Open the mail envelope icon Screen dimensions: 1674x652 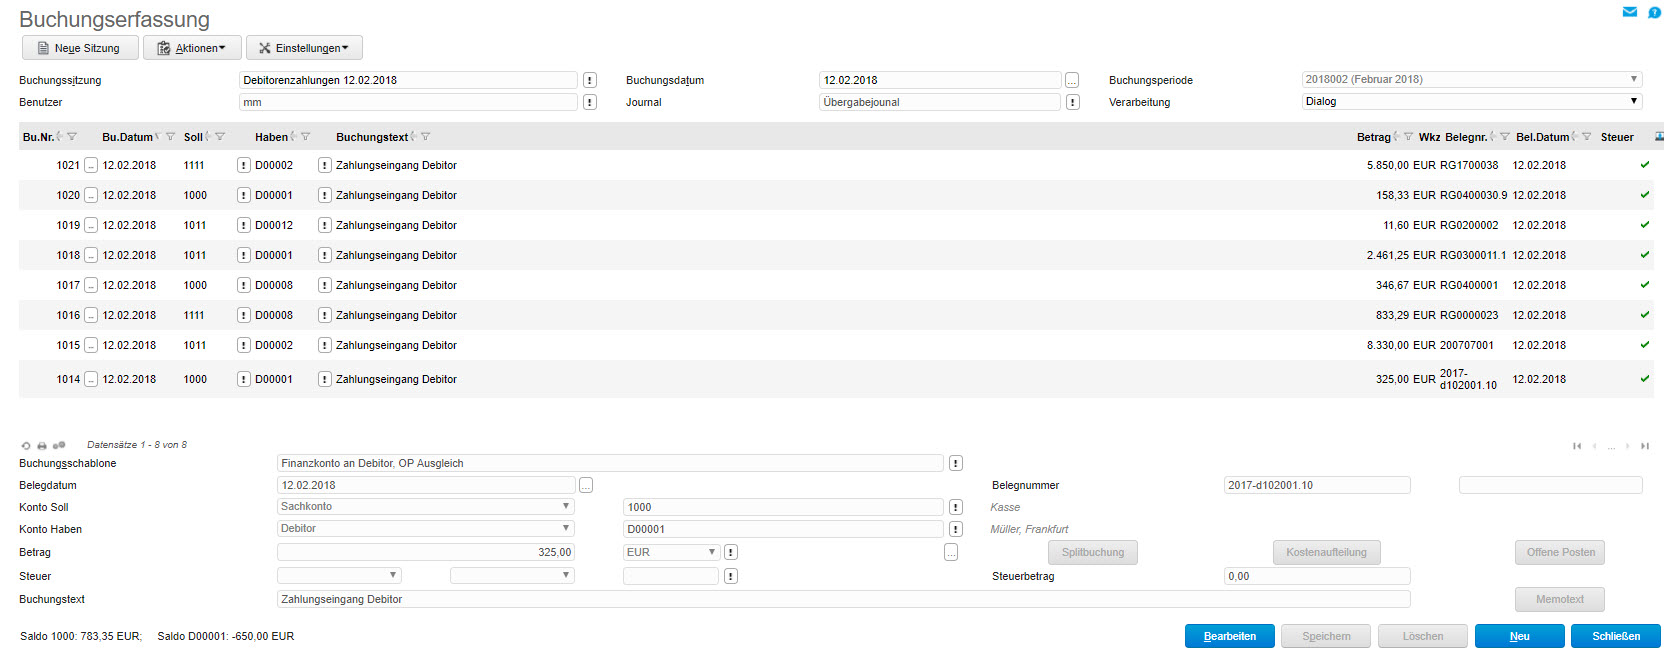point(1630,12)
